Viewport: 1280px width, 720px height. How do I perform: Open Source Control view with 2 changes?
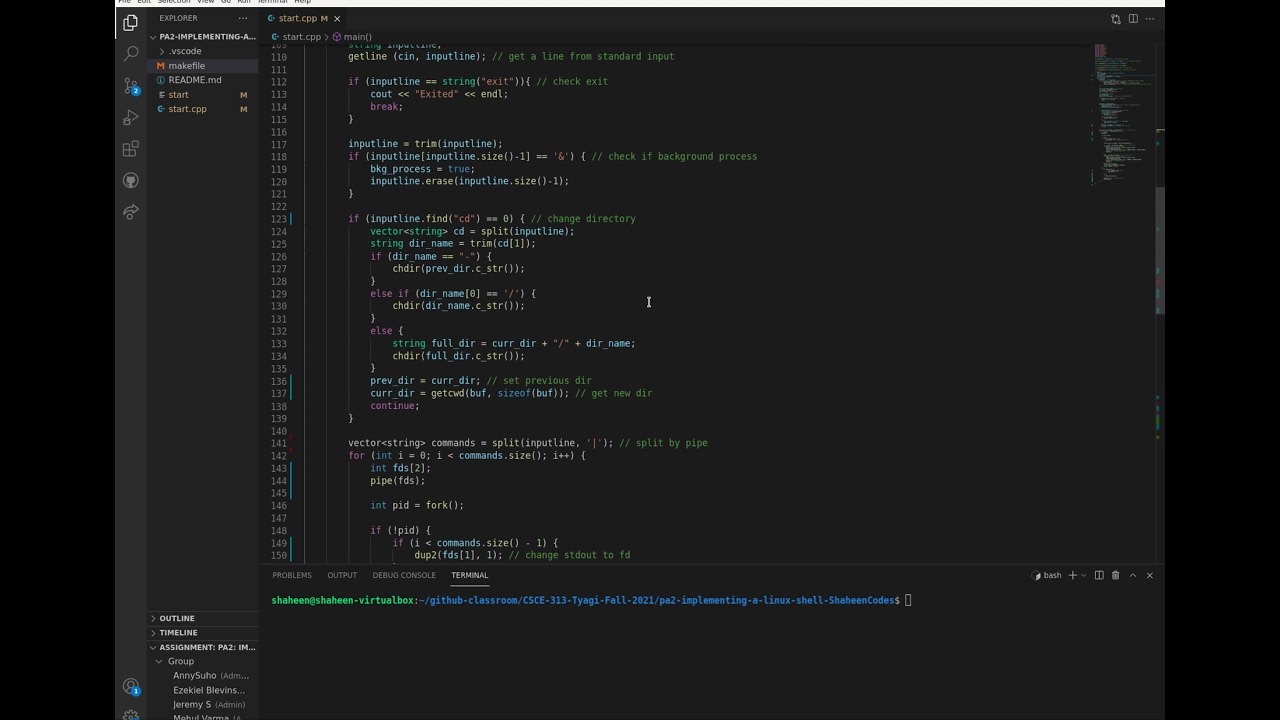(x=130, y=85)
